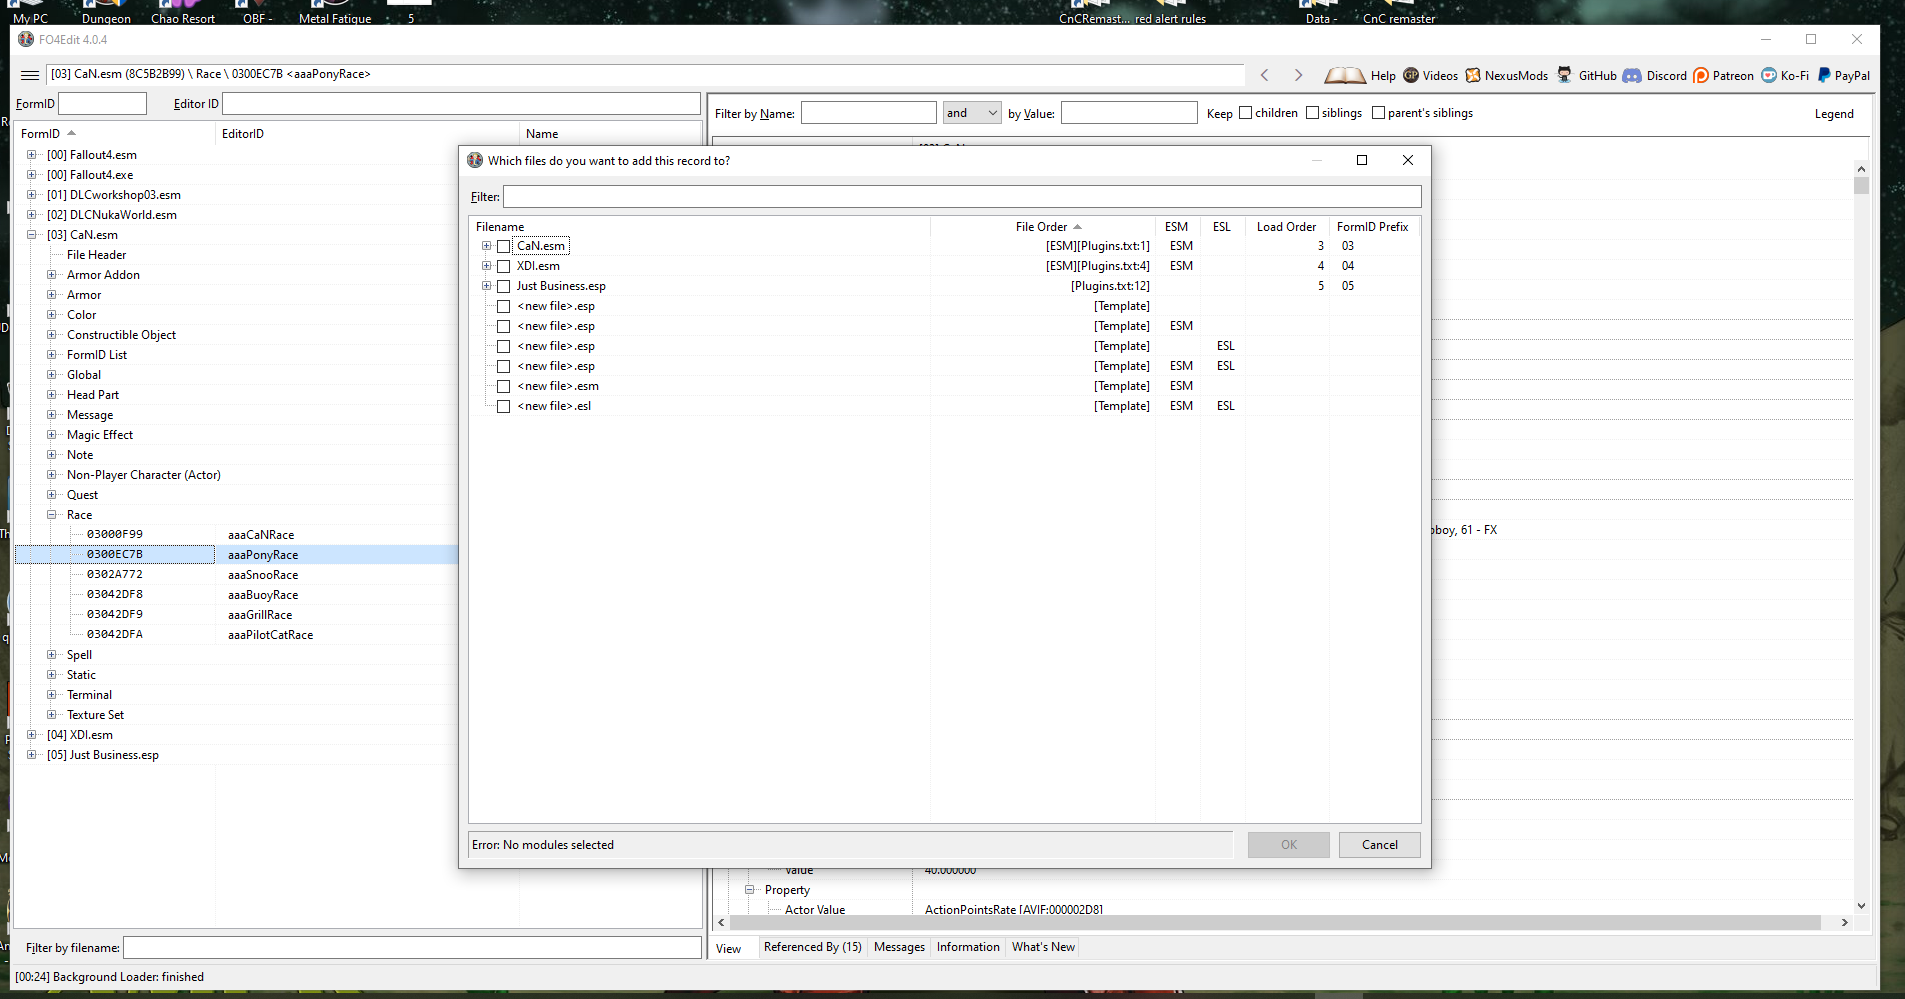
Task: Navigate back with the left arrow
Action: click(x=1265, y=75)
